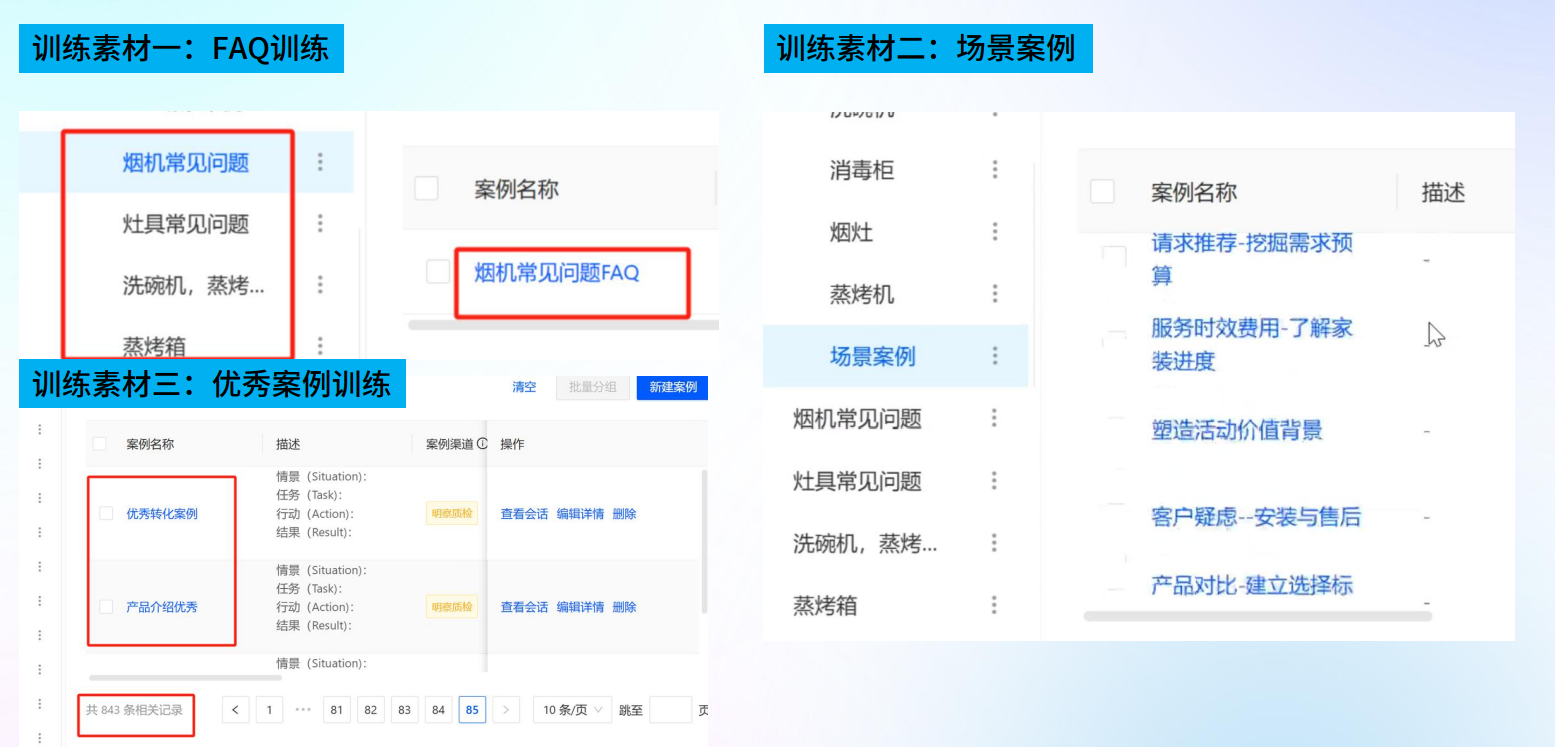Screen dimensions: 1555x747
Task: Click horizontal scrollbar under 场景案例 table
Action: click(x=1257, y=616)
